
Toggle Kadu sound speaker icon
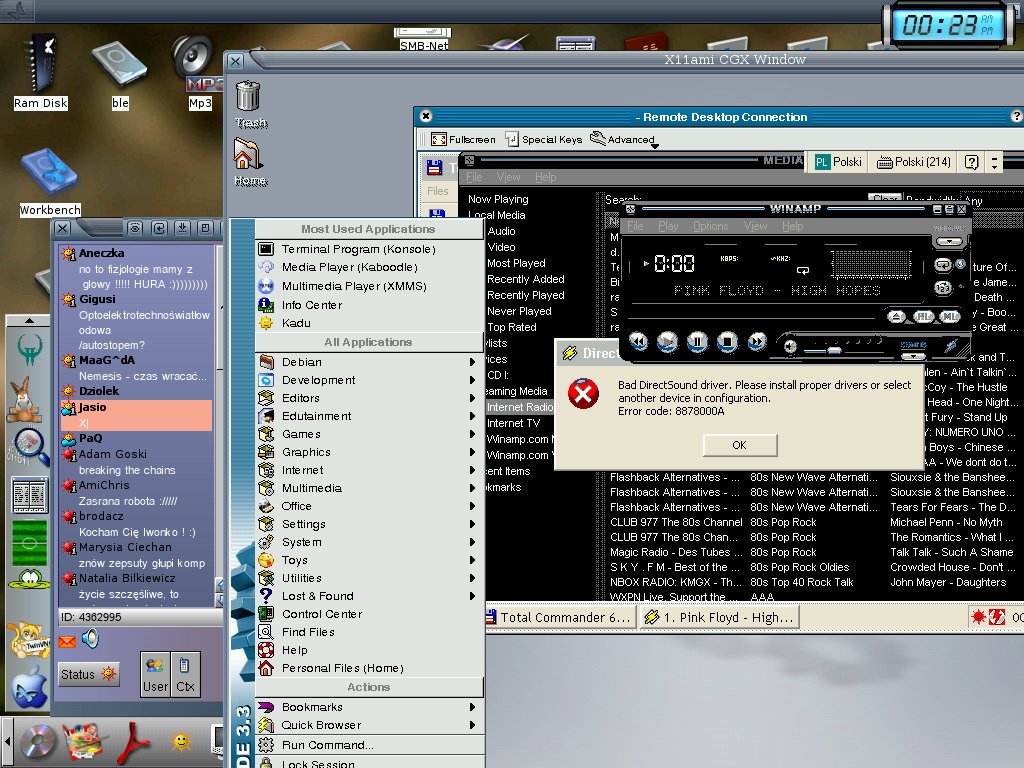pos(91,639)
